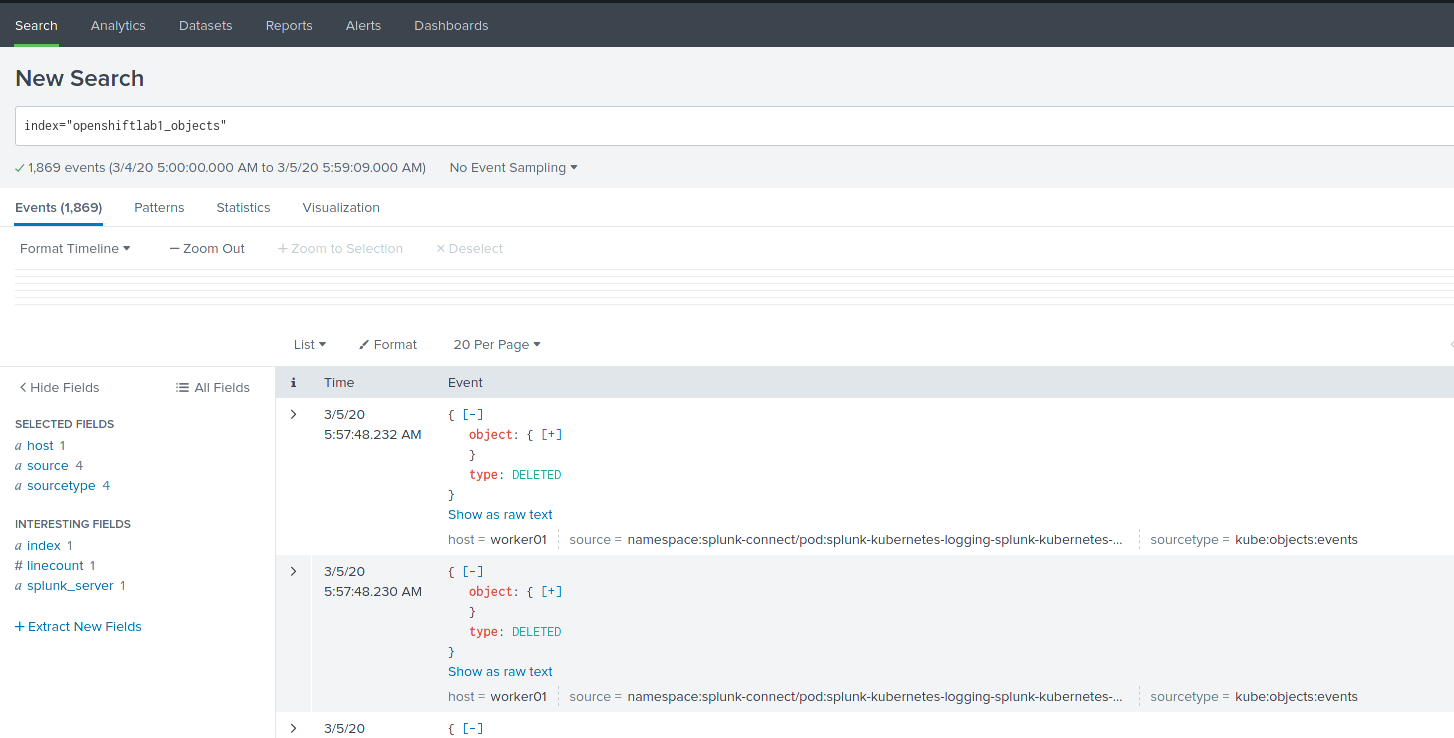1454x738 pixels.
Task: Expand the second event row chevron
Action: (x=293, y=571)
